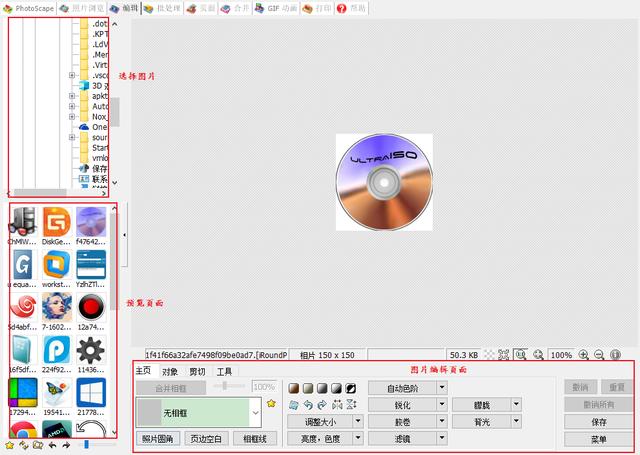Select the 7-1602... portrait thumbnail

(x=56, y=311)
